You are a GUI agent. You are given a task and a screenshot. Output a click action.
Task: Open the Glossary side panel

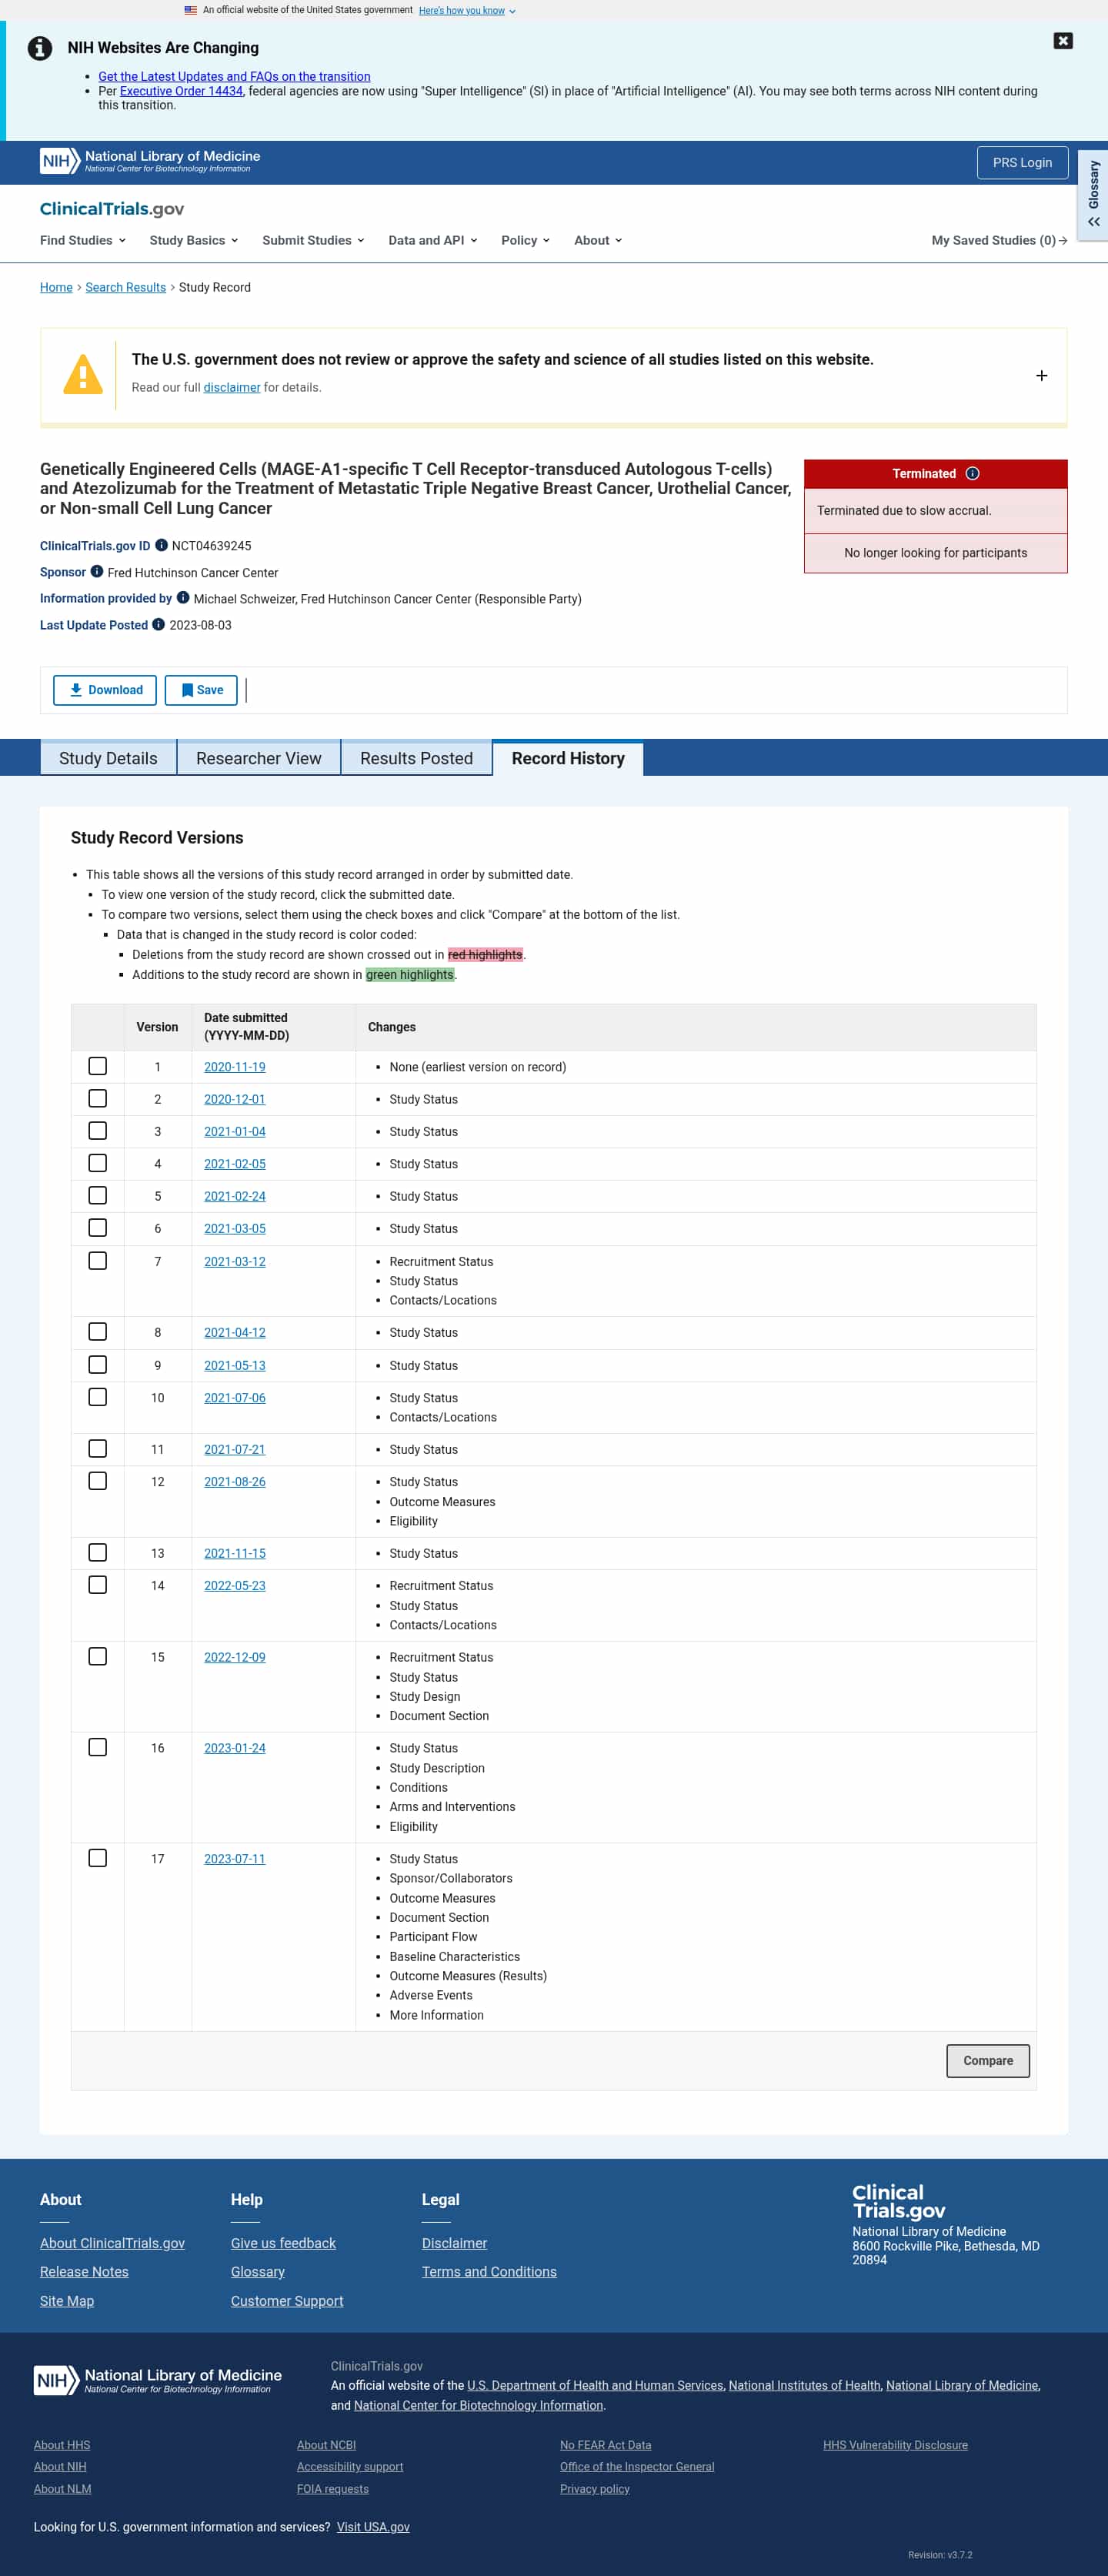click(1093, 195)
